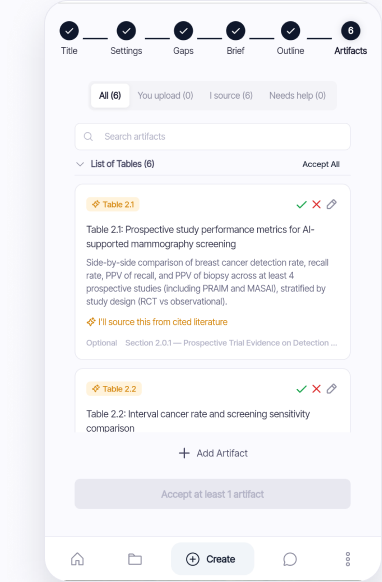The width and height of the screenshot is (382, 582).
Task: Reject Table 2.2 with red X
Action: point(316,389)
